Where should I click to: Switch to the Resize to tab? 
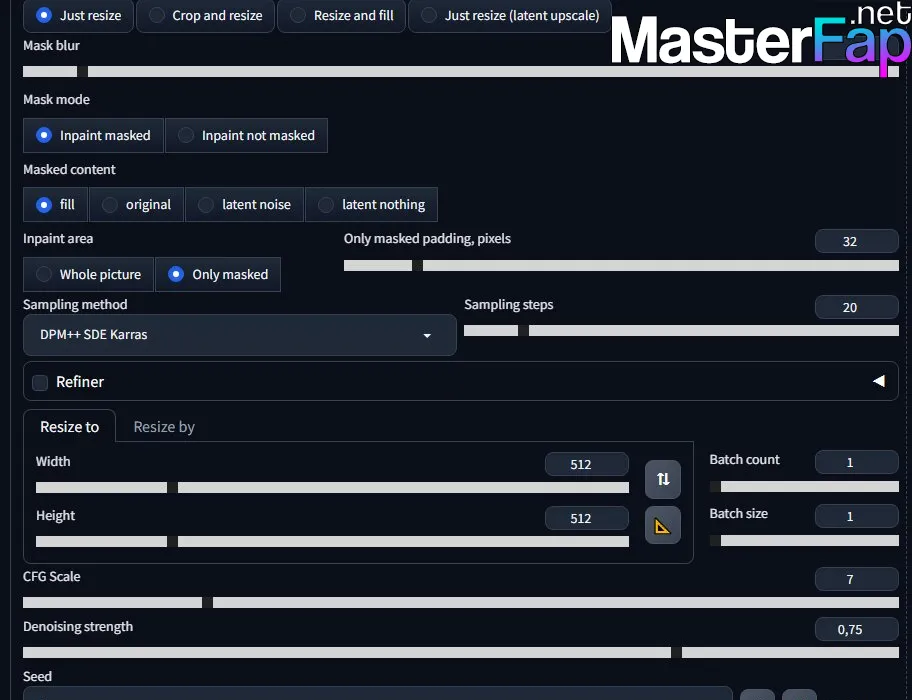click(x=69, y=427)
